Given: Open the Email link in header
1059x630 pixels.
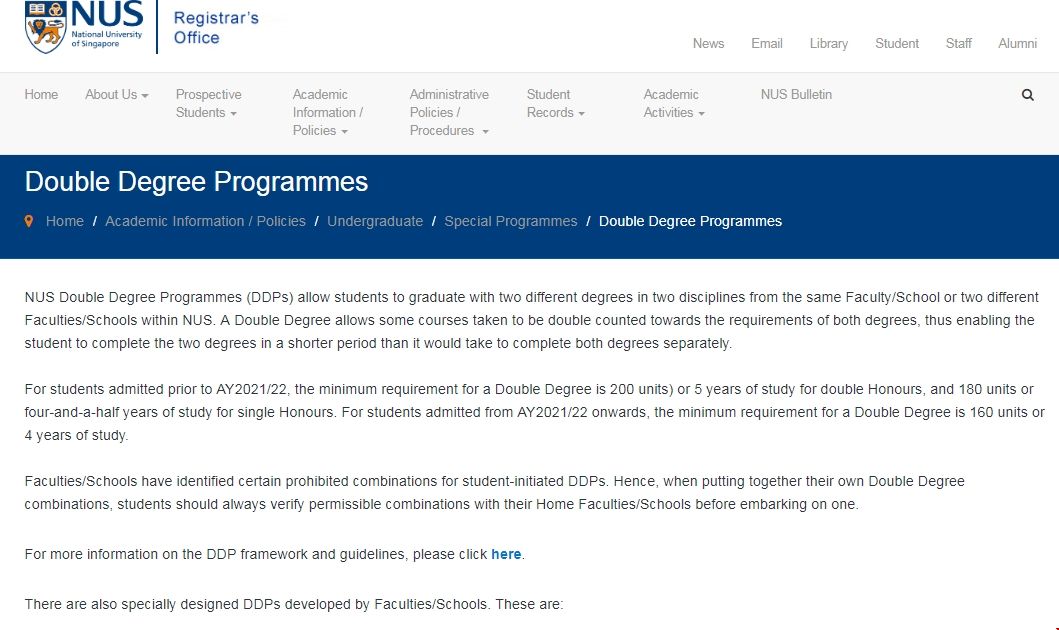Looking at the screenshot, I should tap(767, 43).
